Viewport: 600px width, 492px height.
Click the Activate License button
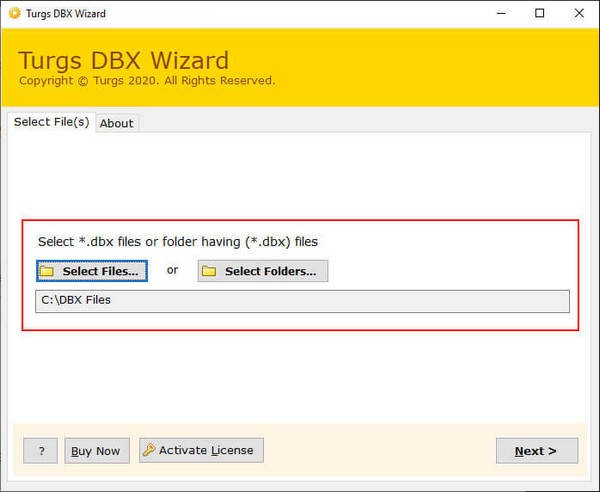point(201,450)
